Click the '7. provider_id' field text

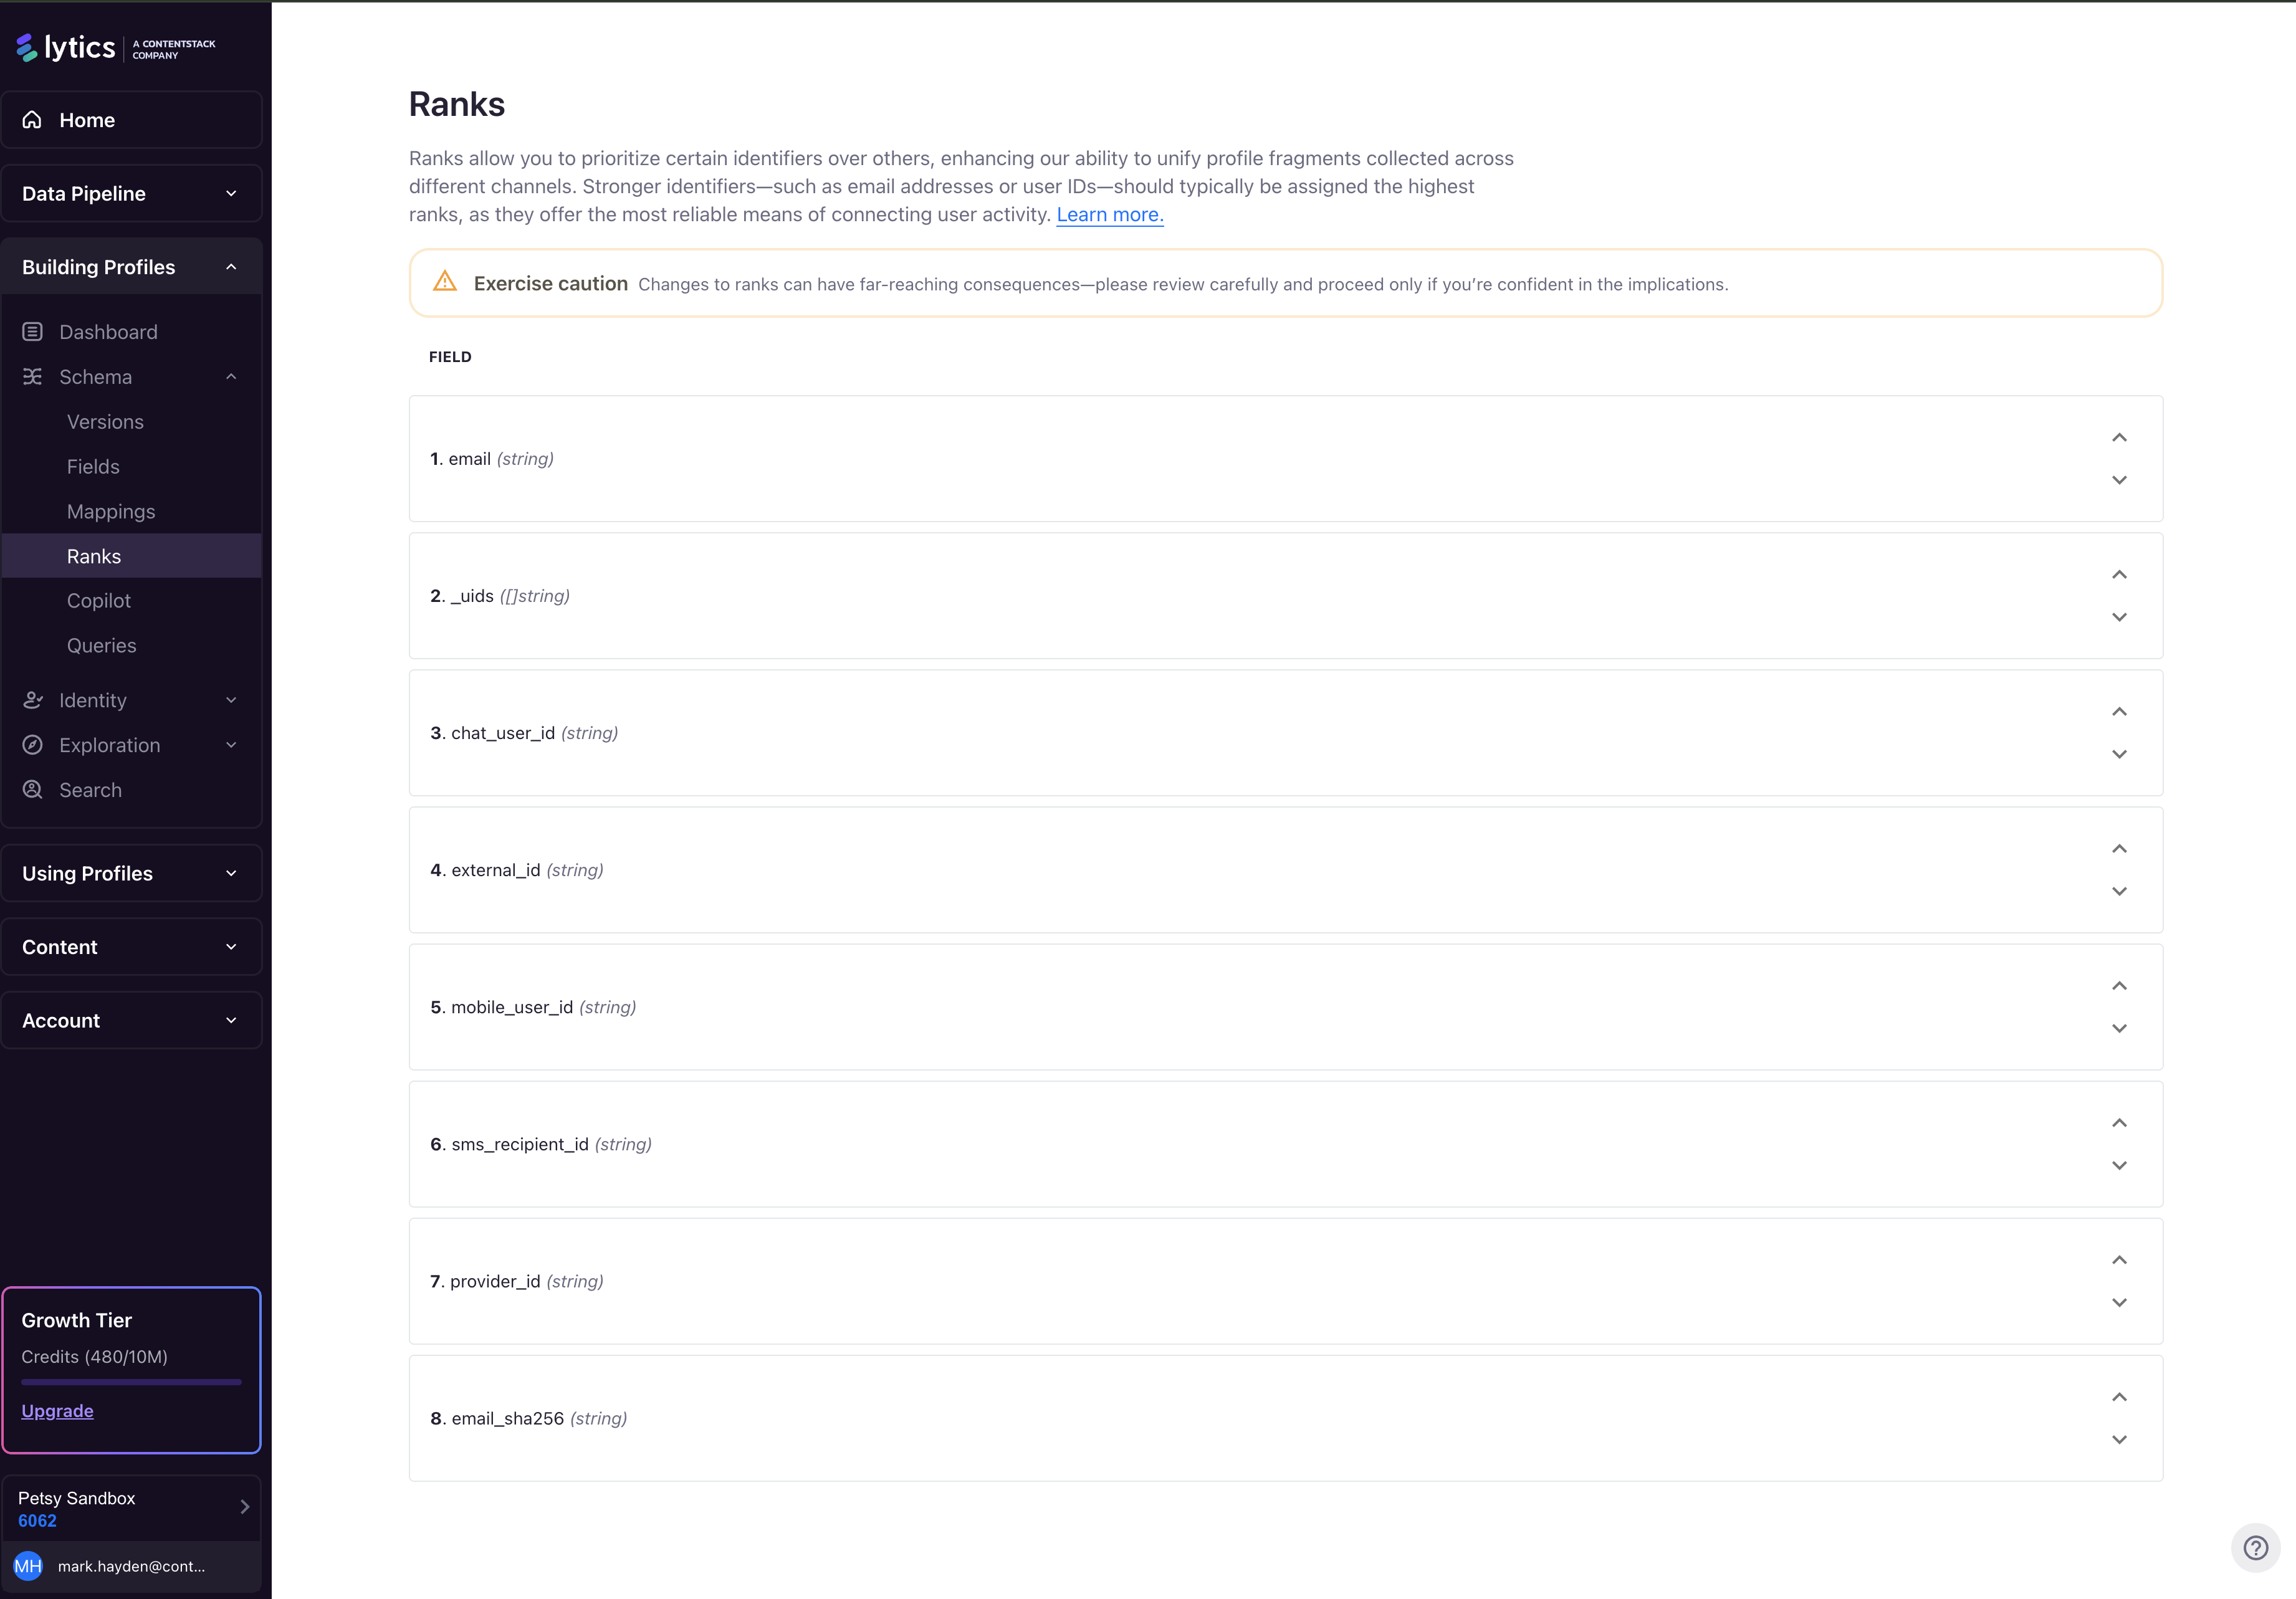click(485, 1281)
